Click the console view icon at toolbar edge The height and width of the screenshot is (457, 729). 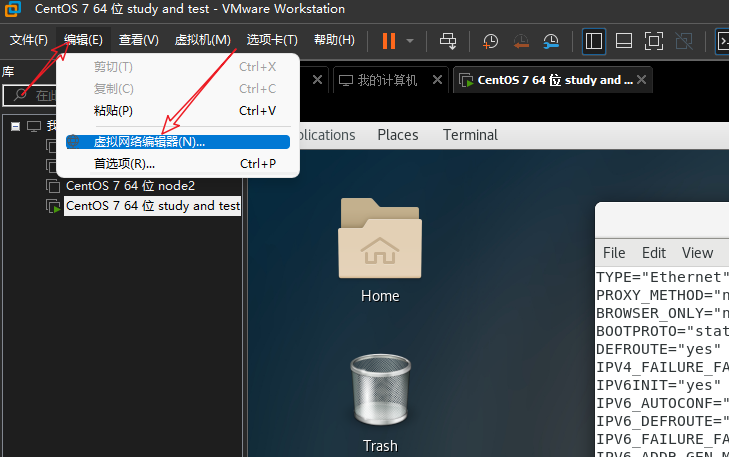click(722, 41)
